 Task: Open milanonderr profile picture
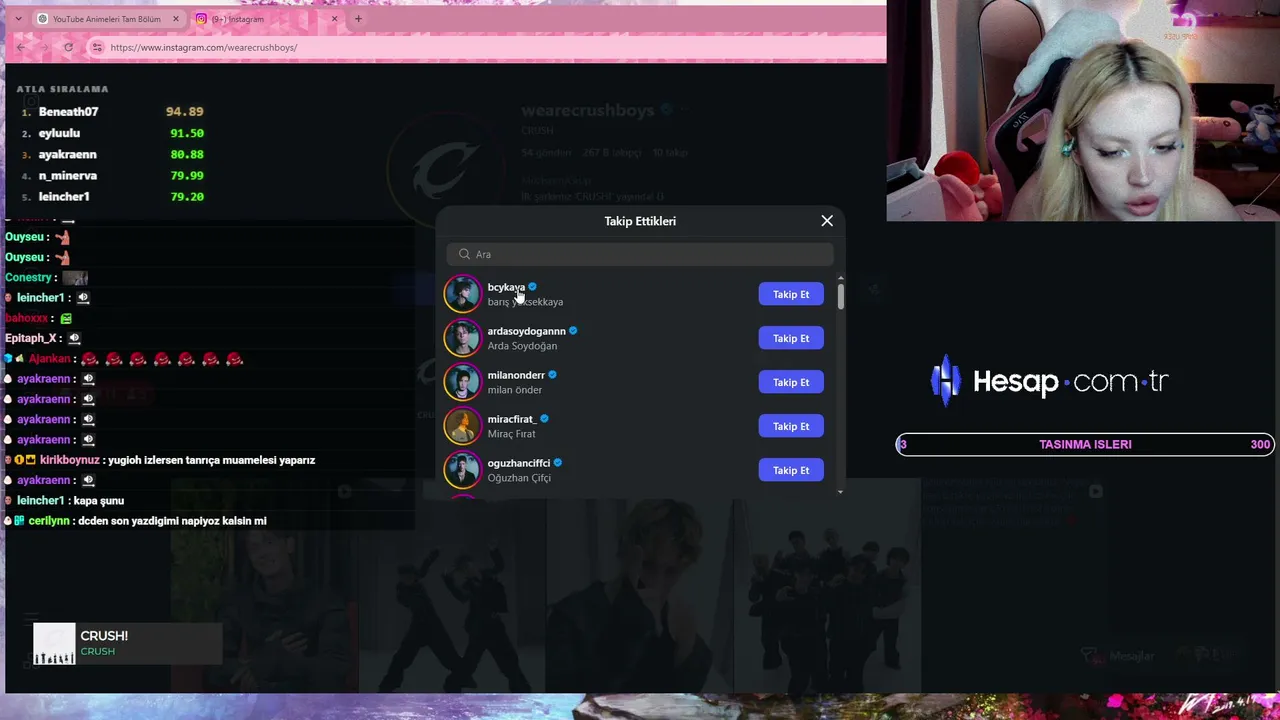click(x=462, y=382)
